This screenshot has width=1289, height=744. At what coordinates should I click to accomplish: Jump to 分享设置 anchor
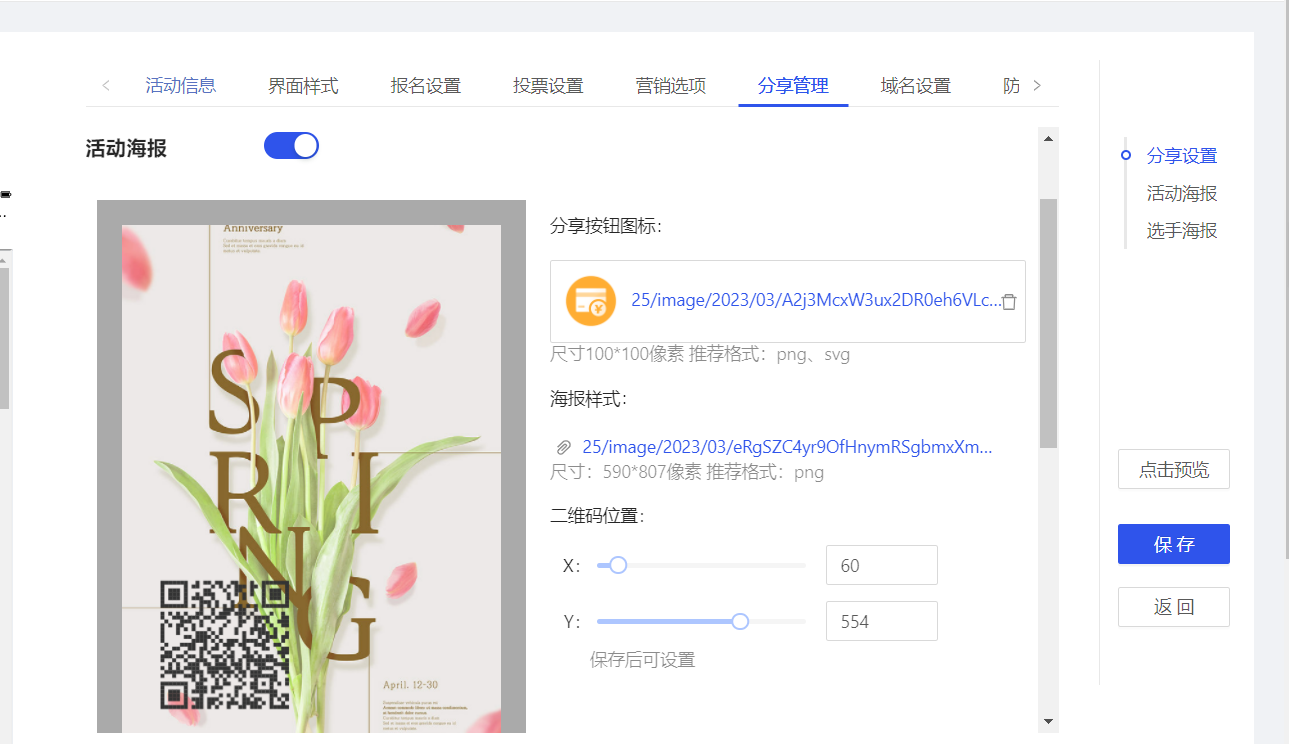[1182, 156]
